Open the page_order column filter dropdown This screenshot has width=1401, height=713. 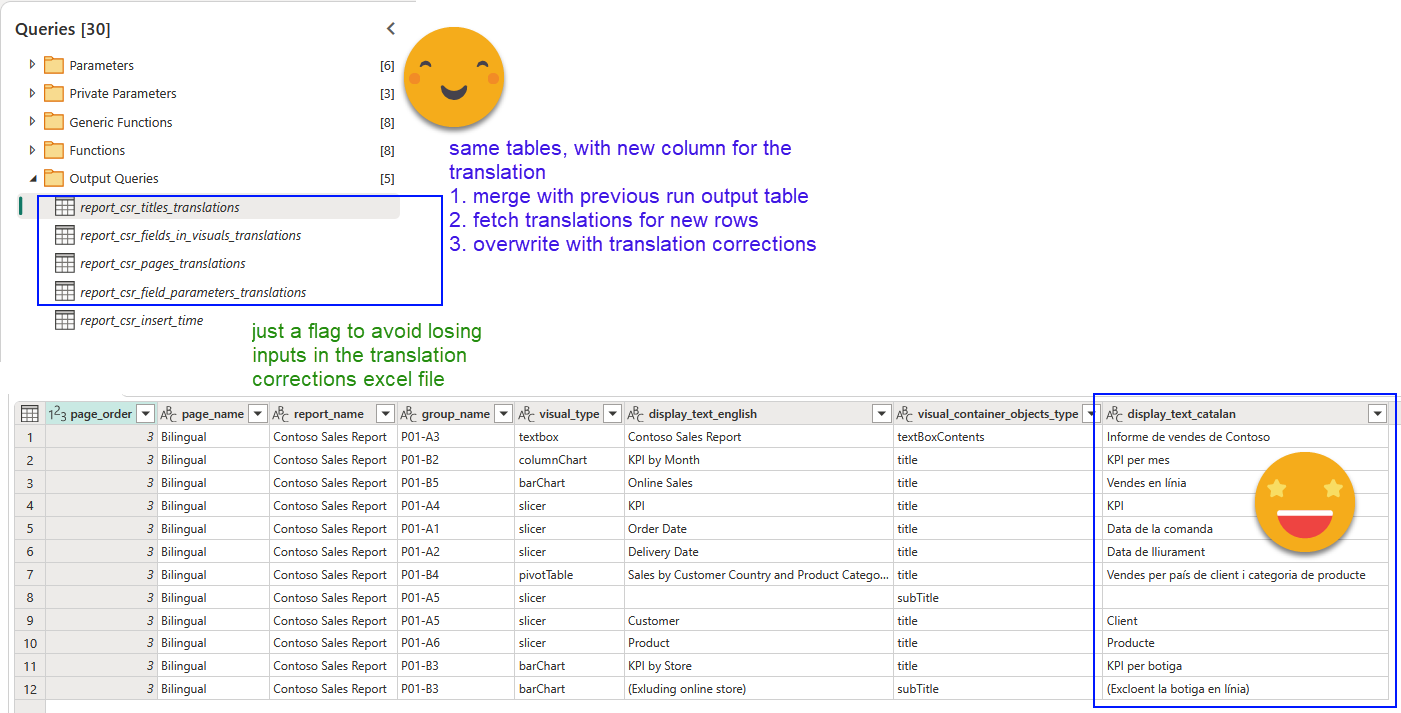click(146, 414)
